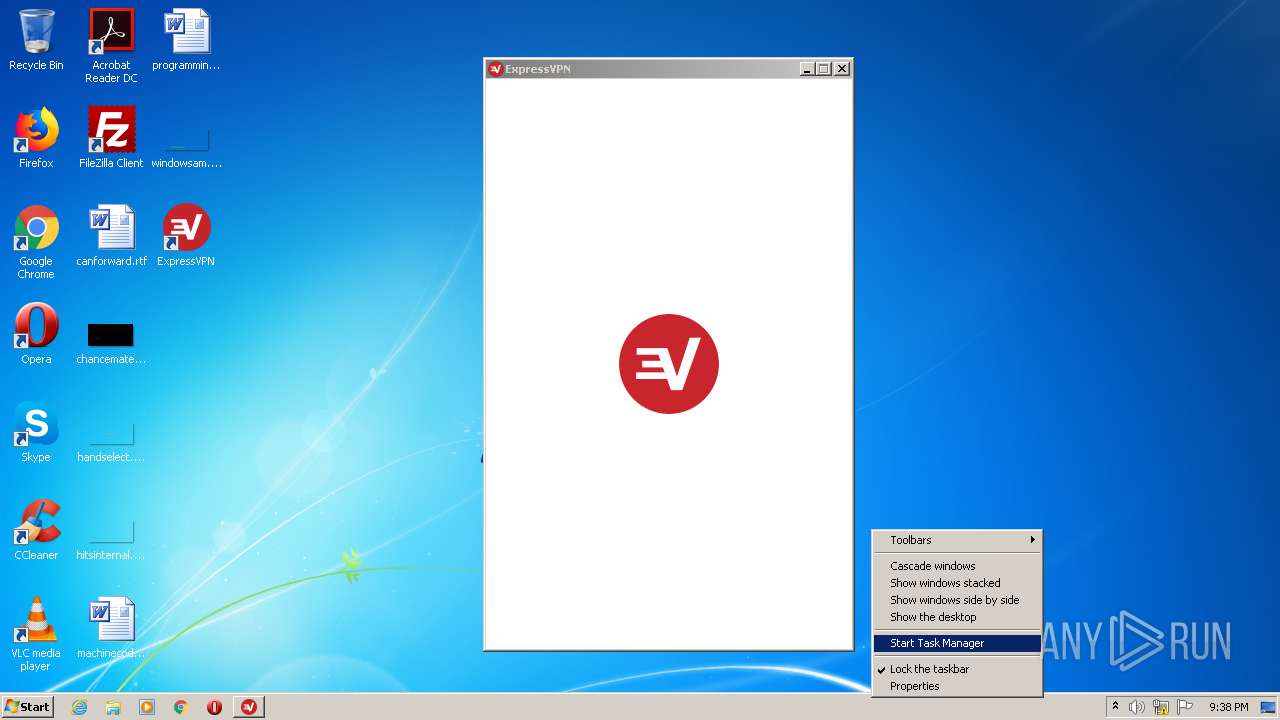Open the ExpressVPN desktop shortcut
The width and height of the screenshot is (1280, 720).
[186, 236]
